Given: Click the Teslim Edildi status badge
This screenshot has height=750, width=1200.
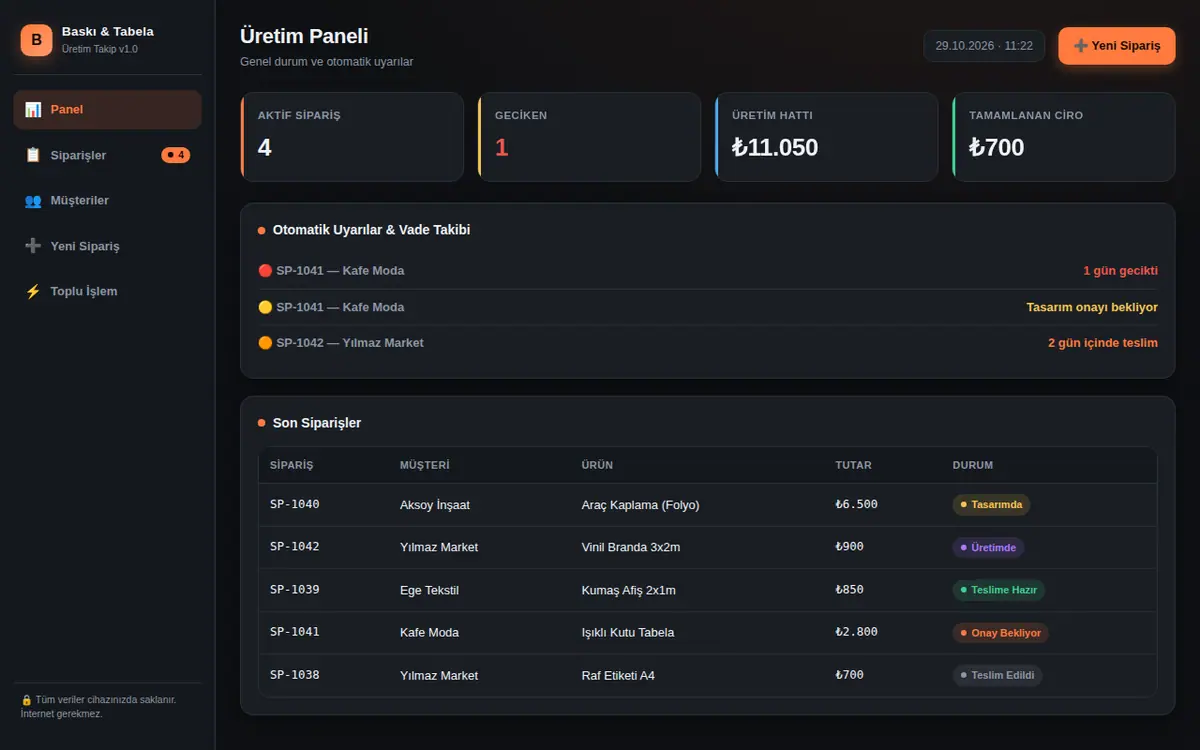Looking at the screenshot, I should 997,675.
